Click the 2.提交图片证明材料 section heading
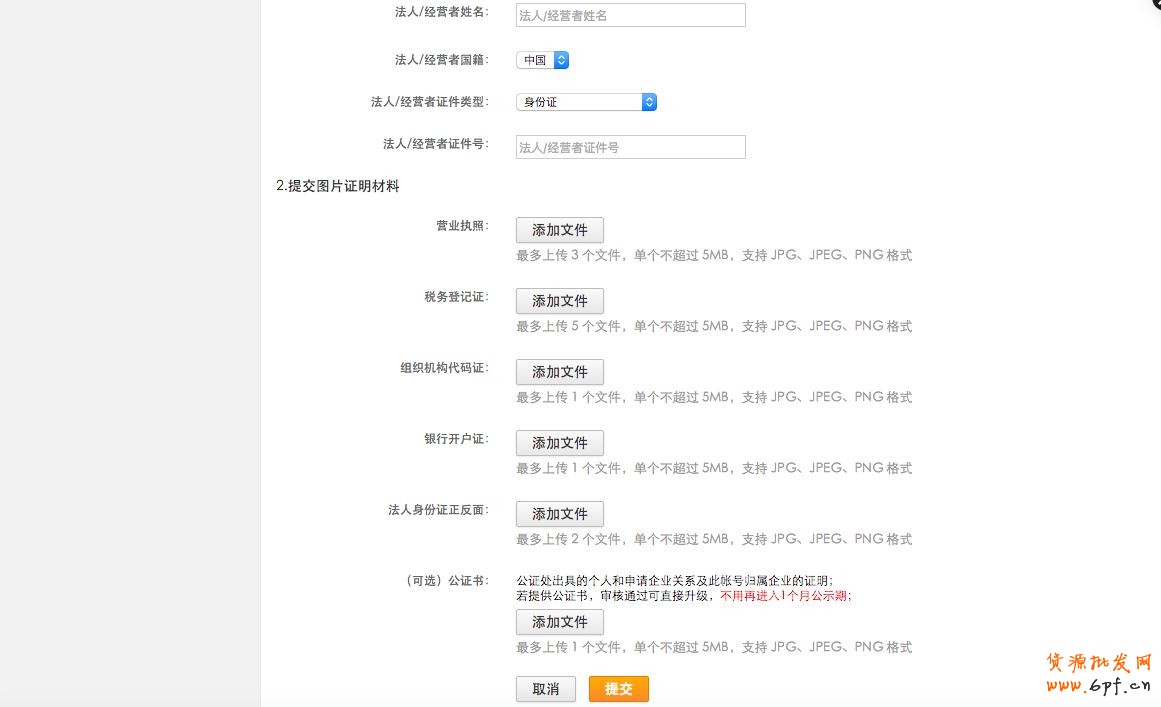1161x707 pixels. point(338,186)
